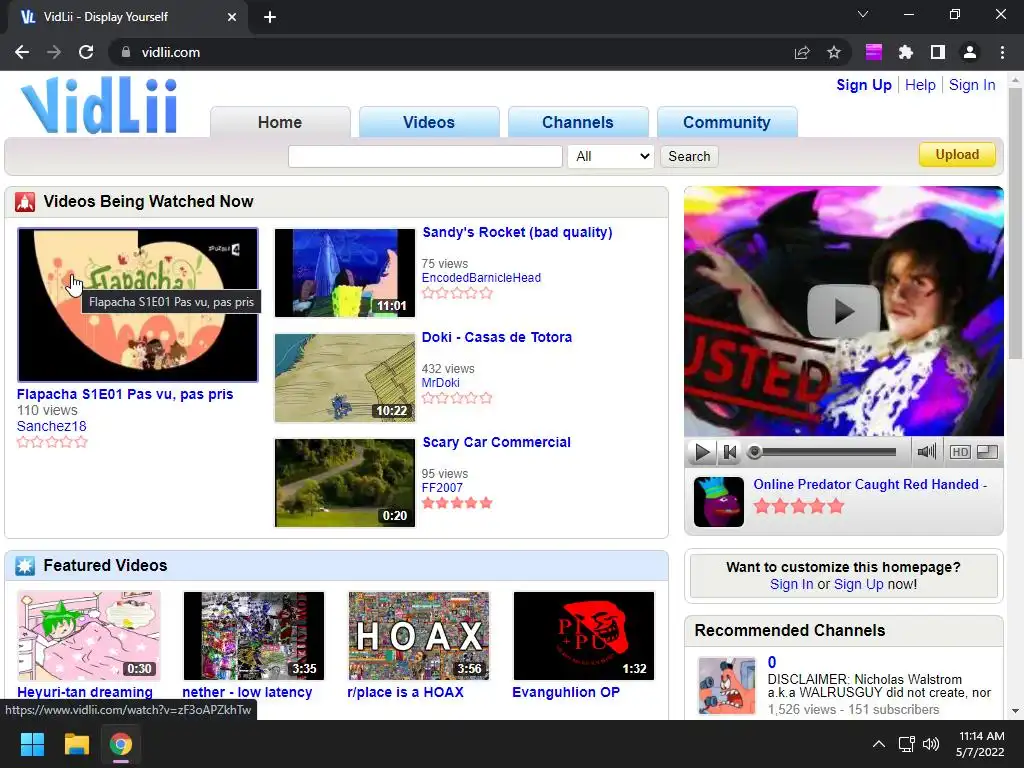
Task: Open recommended channel 0 avatar
Action: (x=726, y=686)
